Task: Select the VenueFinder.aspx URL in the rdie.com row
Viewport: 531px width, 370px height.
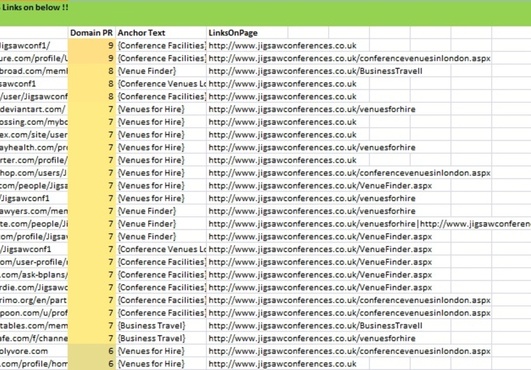Action: pyautogui.click(x=320, y=287)
